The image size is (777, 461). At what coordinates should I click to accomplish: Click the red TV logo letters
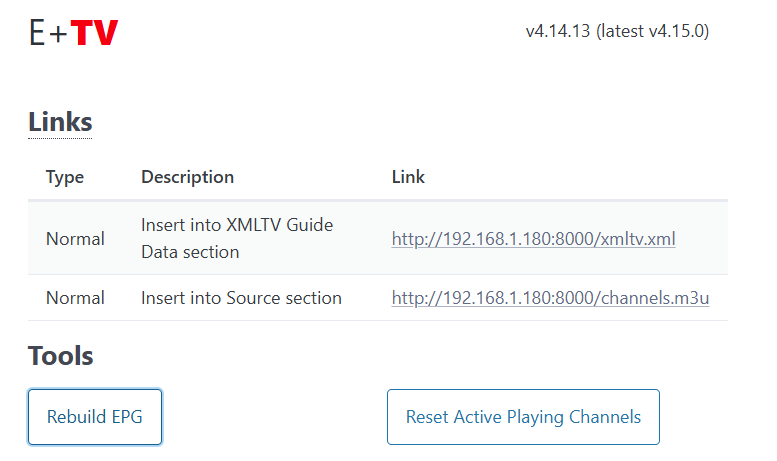pos(95,33)
